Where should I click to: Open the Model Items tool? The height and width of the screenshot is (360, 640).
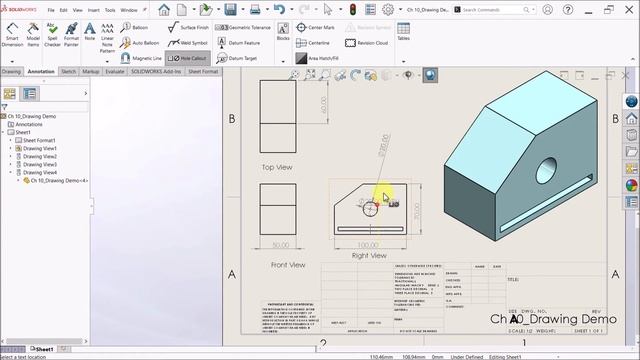[x=33, y=35]
